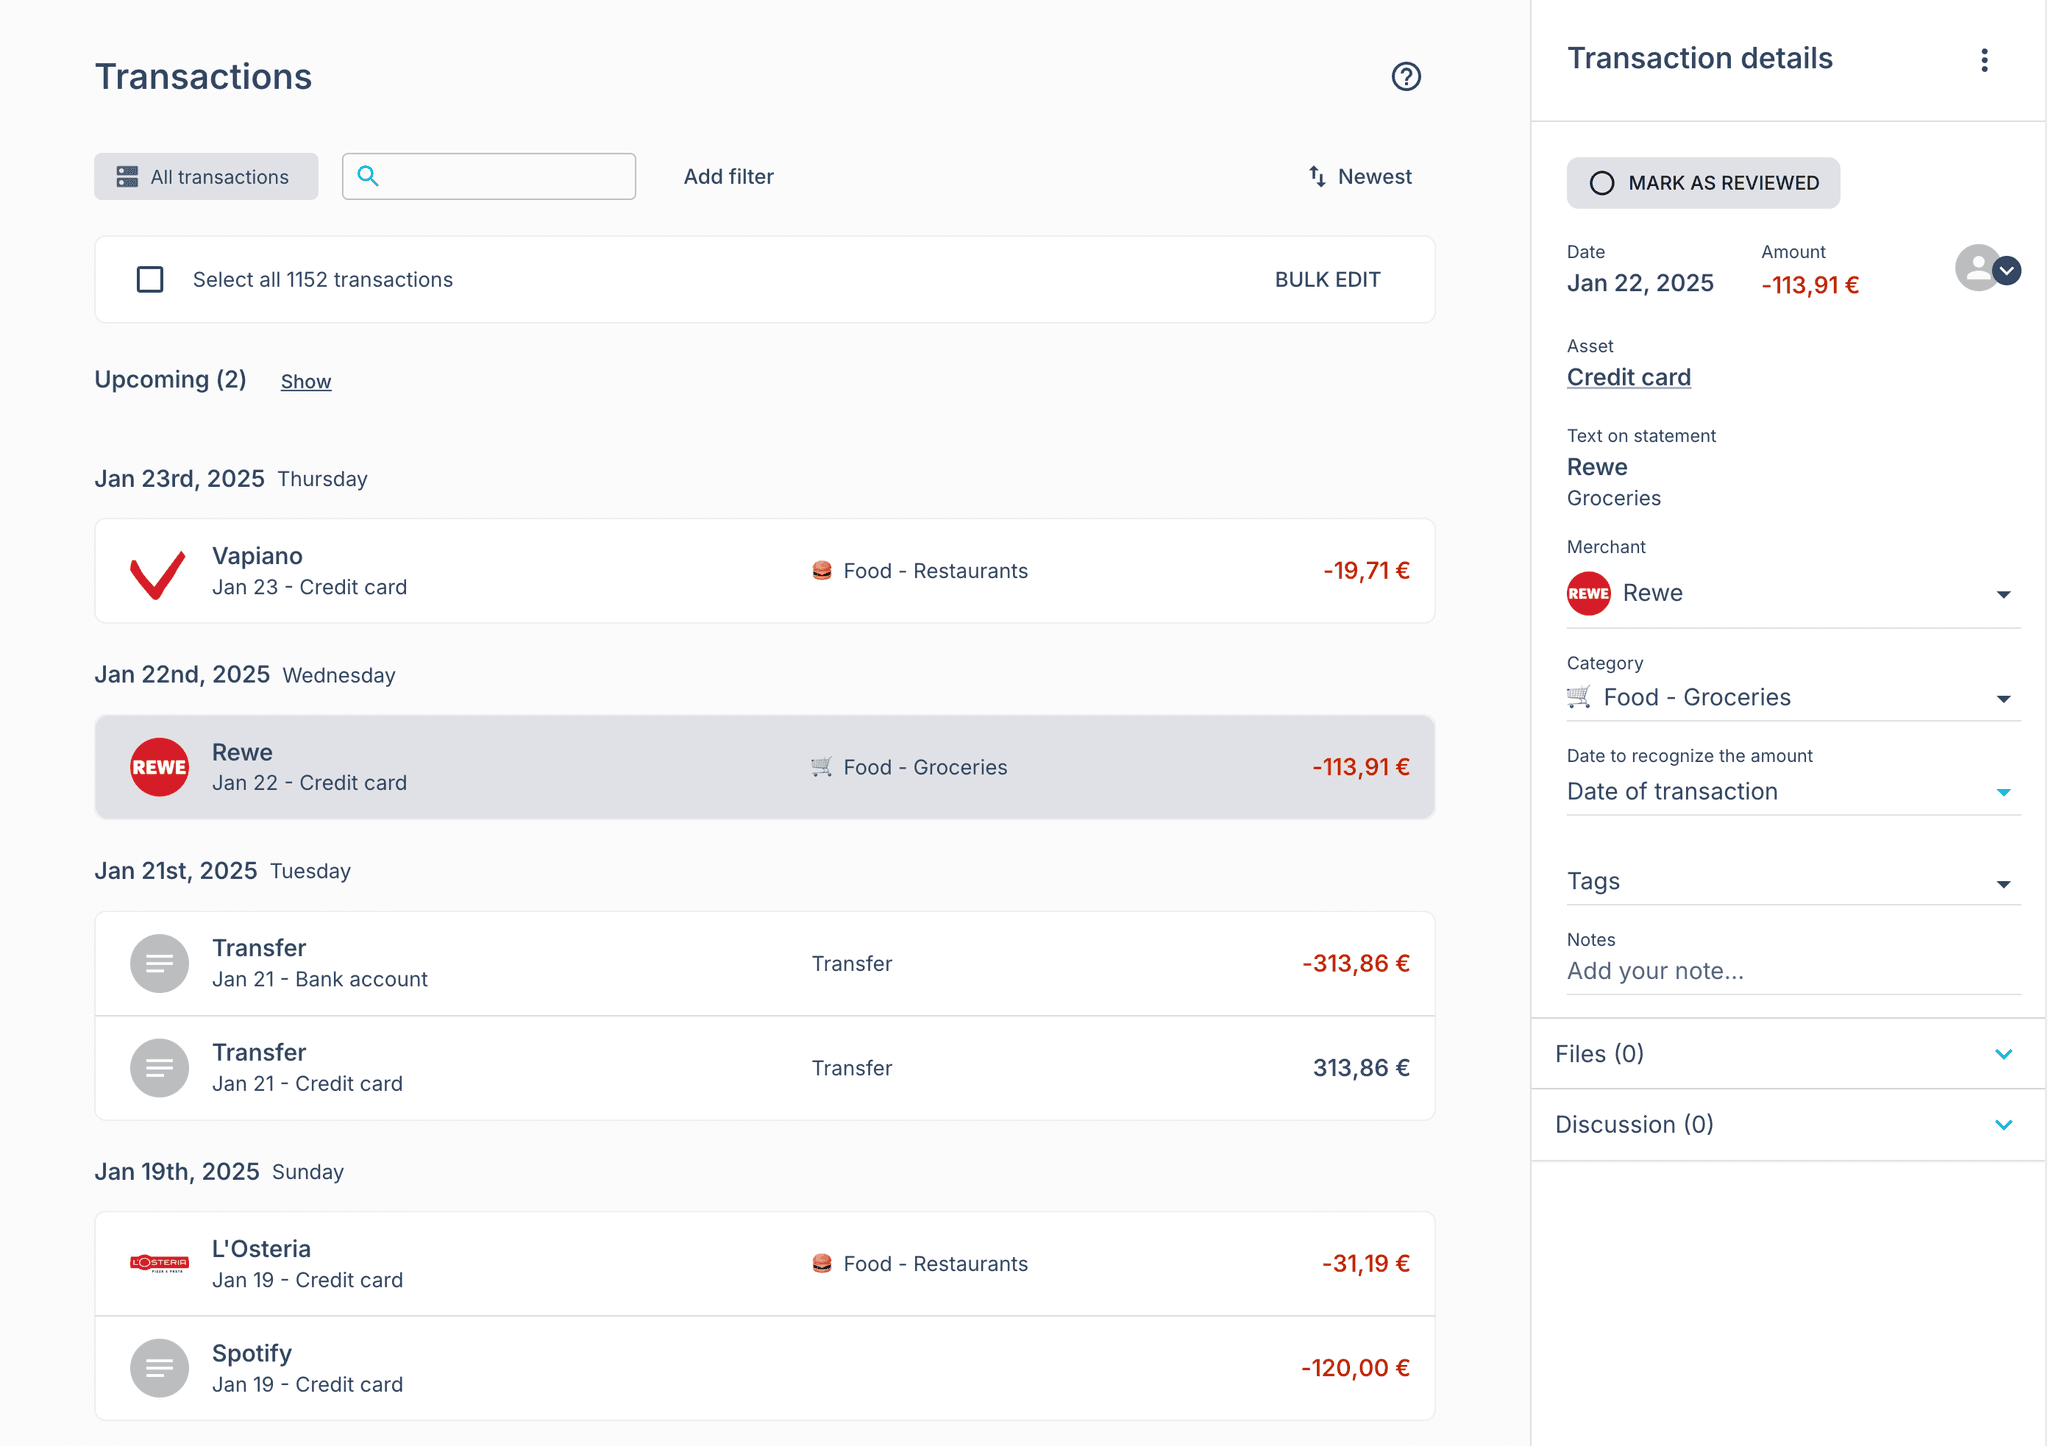This screenshot has height=1446, width=2048.
Task: Check Select all 1152 transactions box
Action: click(x=150, y=279)
